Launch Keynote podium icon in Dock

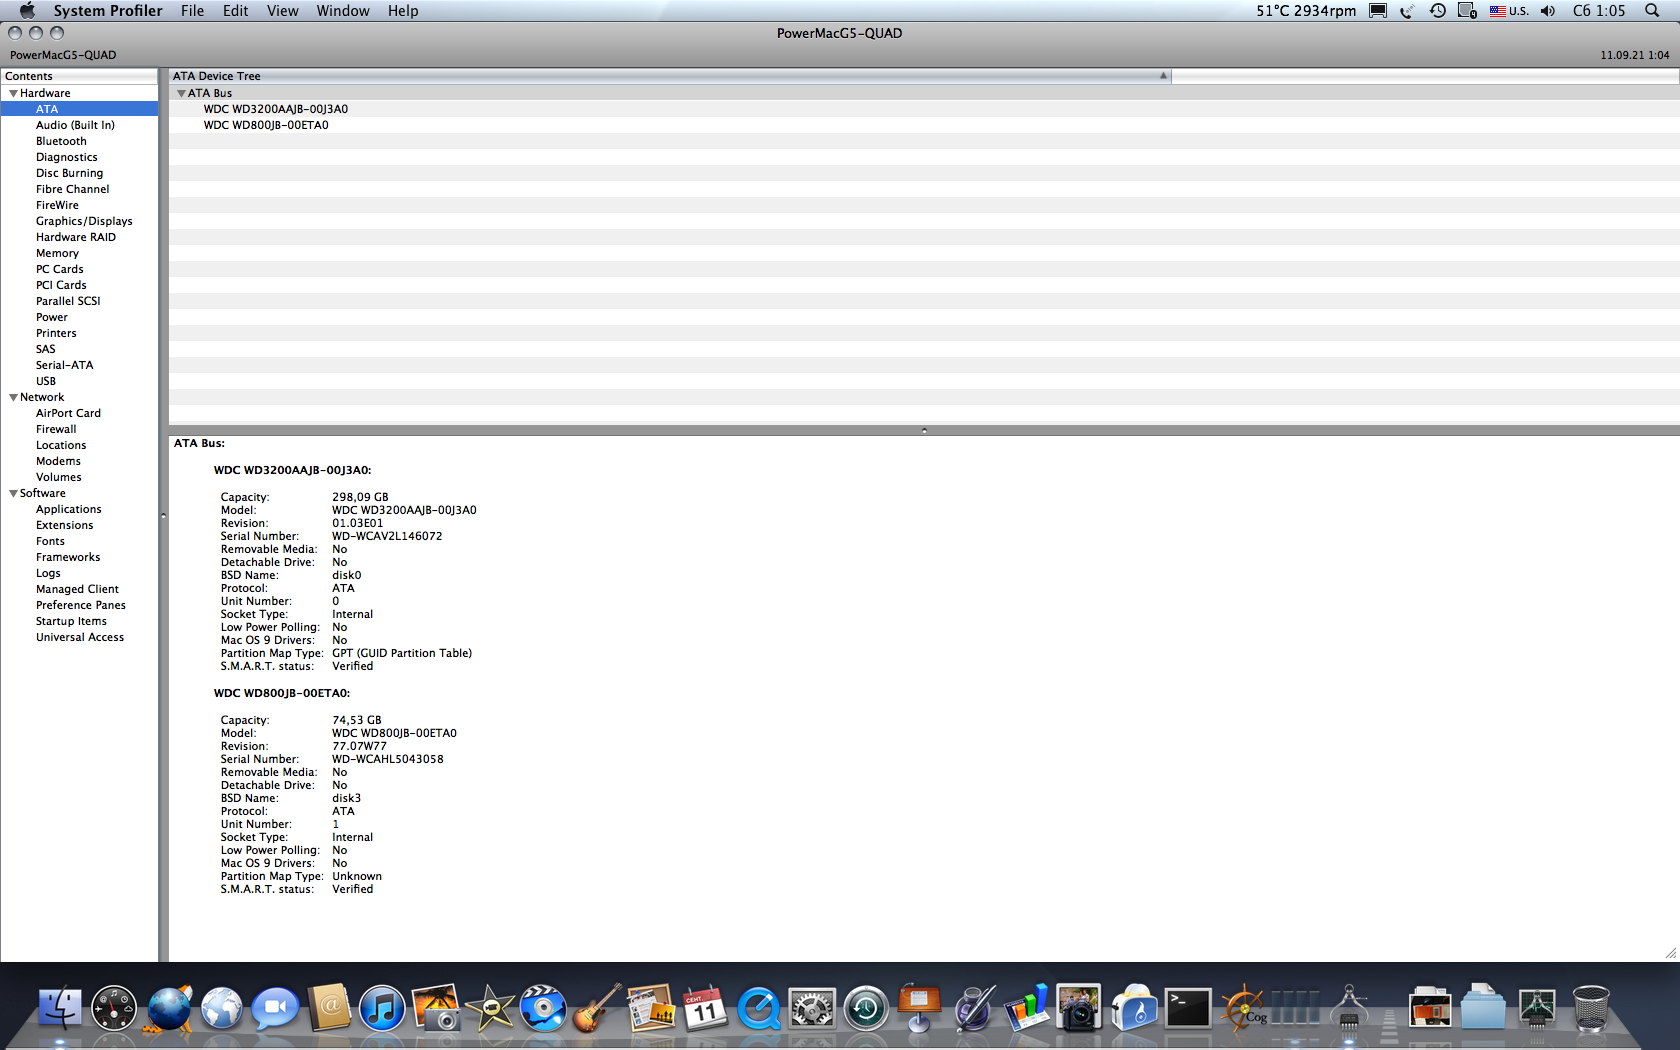[x=919, y=1008]
